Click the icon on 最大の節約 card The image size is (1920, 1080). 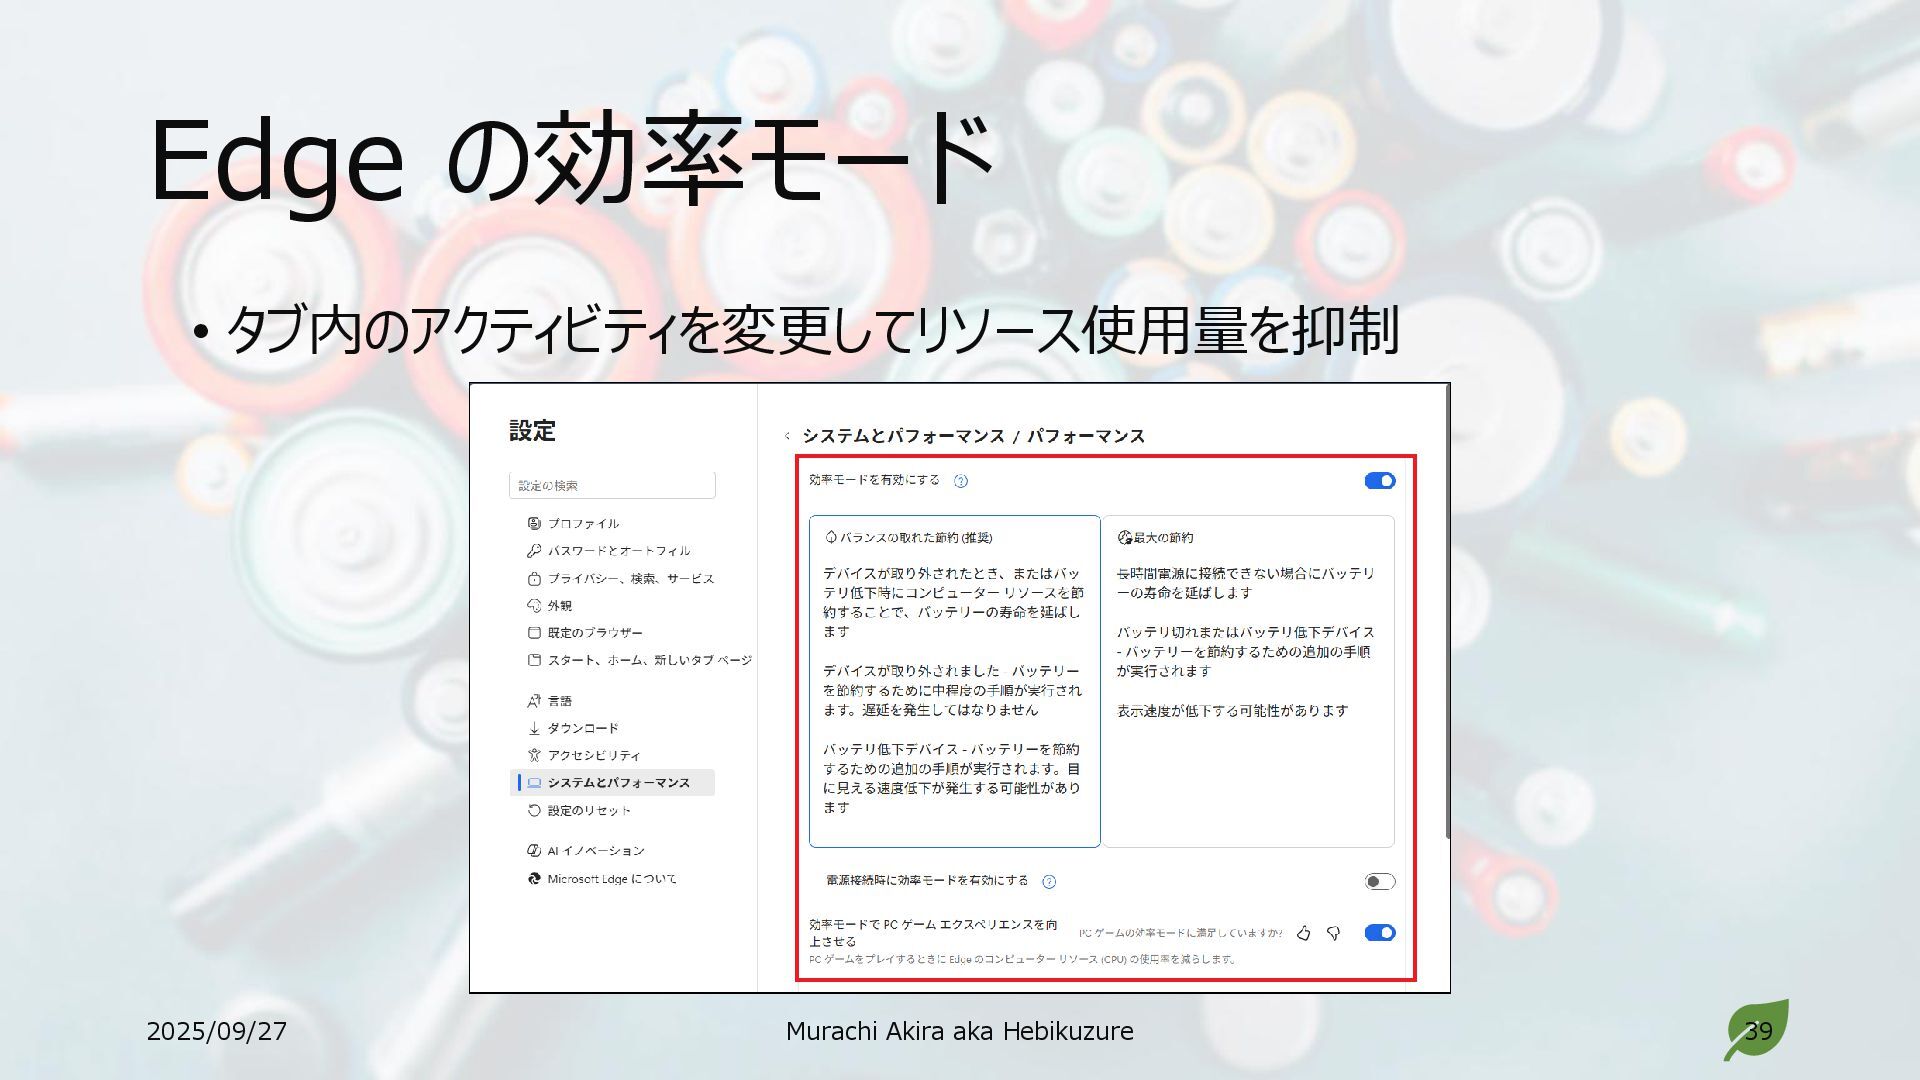tap(1124, 538)
